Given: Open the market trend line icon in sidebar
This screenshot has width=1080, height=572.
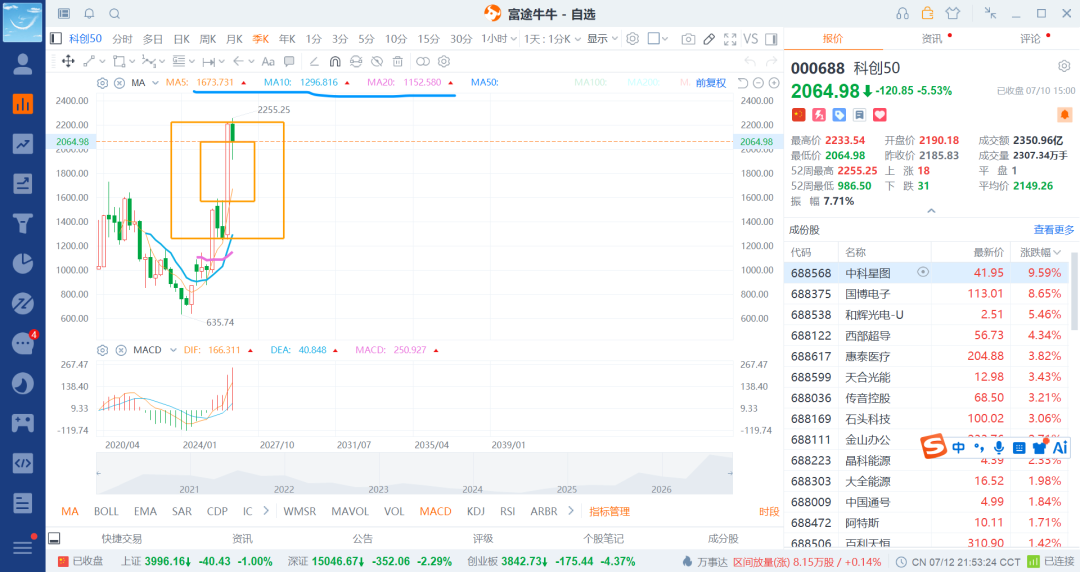Looking at the screenshot, I should 23,143.
